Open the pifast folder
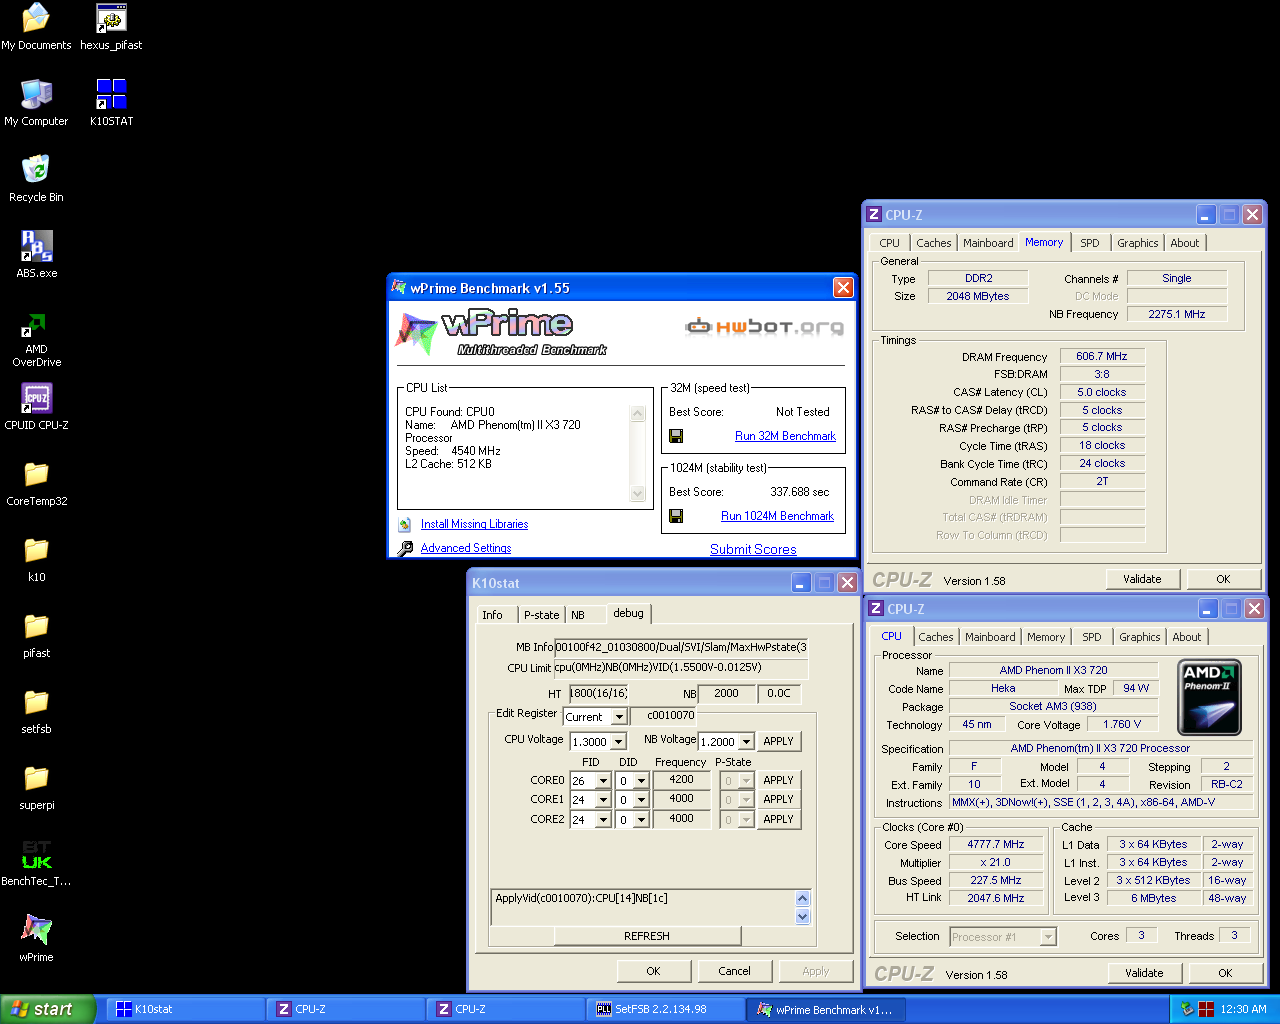 (x=36, y=635)
